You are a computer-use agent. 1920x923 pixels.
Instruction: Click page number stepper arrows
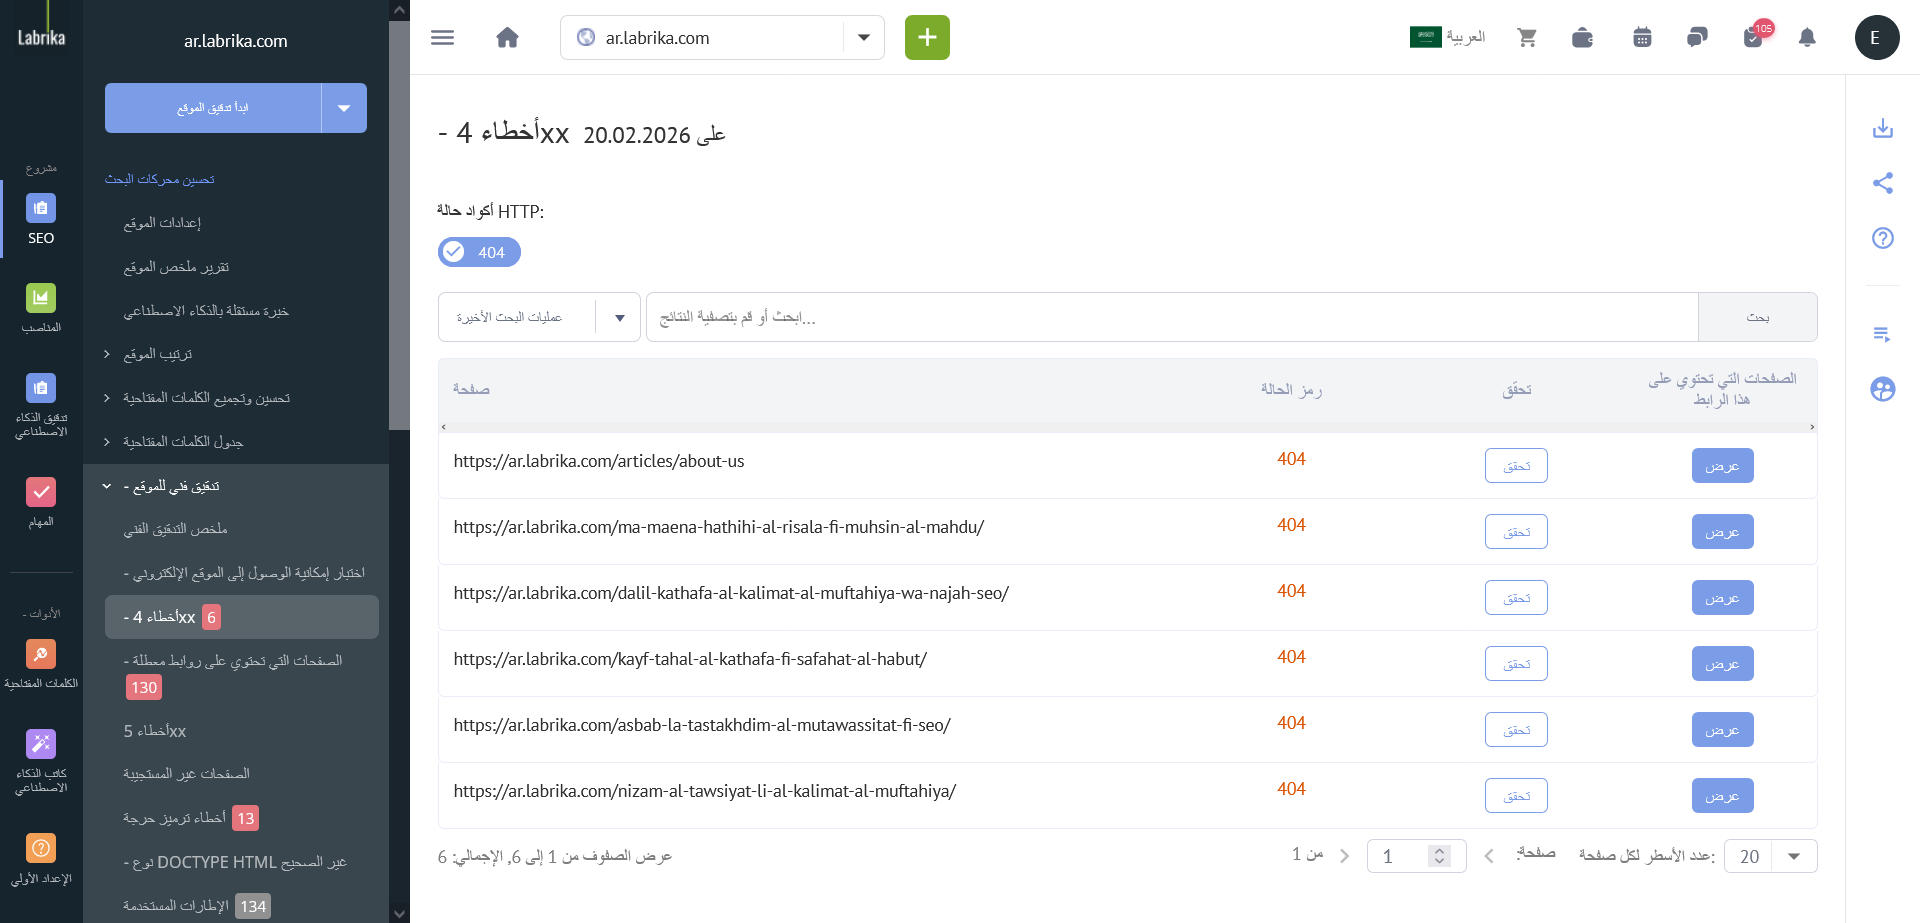click(x=1439, y=856)
